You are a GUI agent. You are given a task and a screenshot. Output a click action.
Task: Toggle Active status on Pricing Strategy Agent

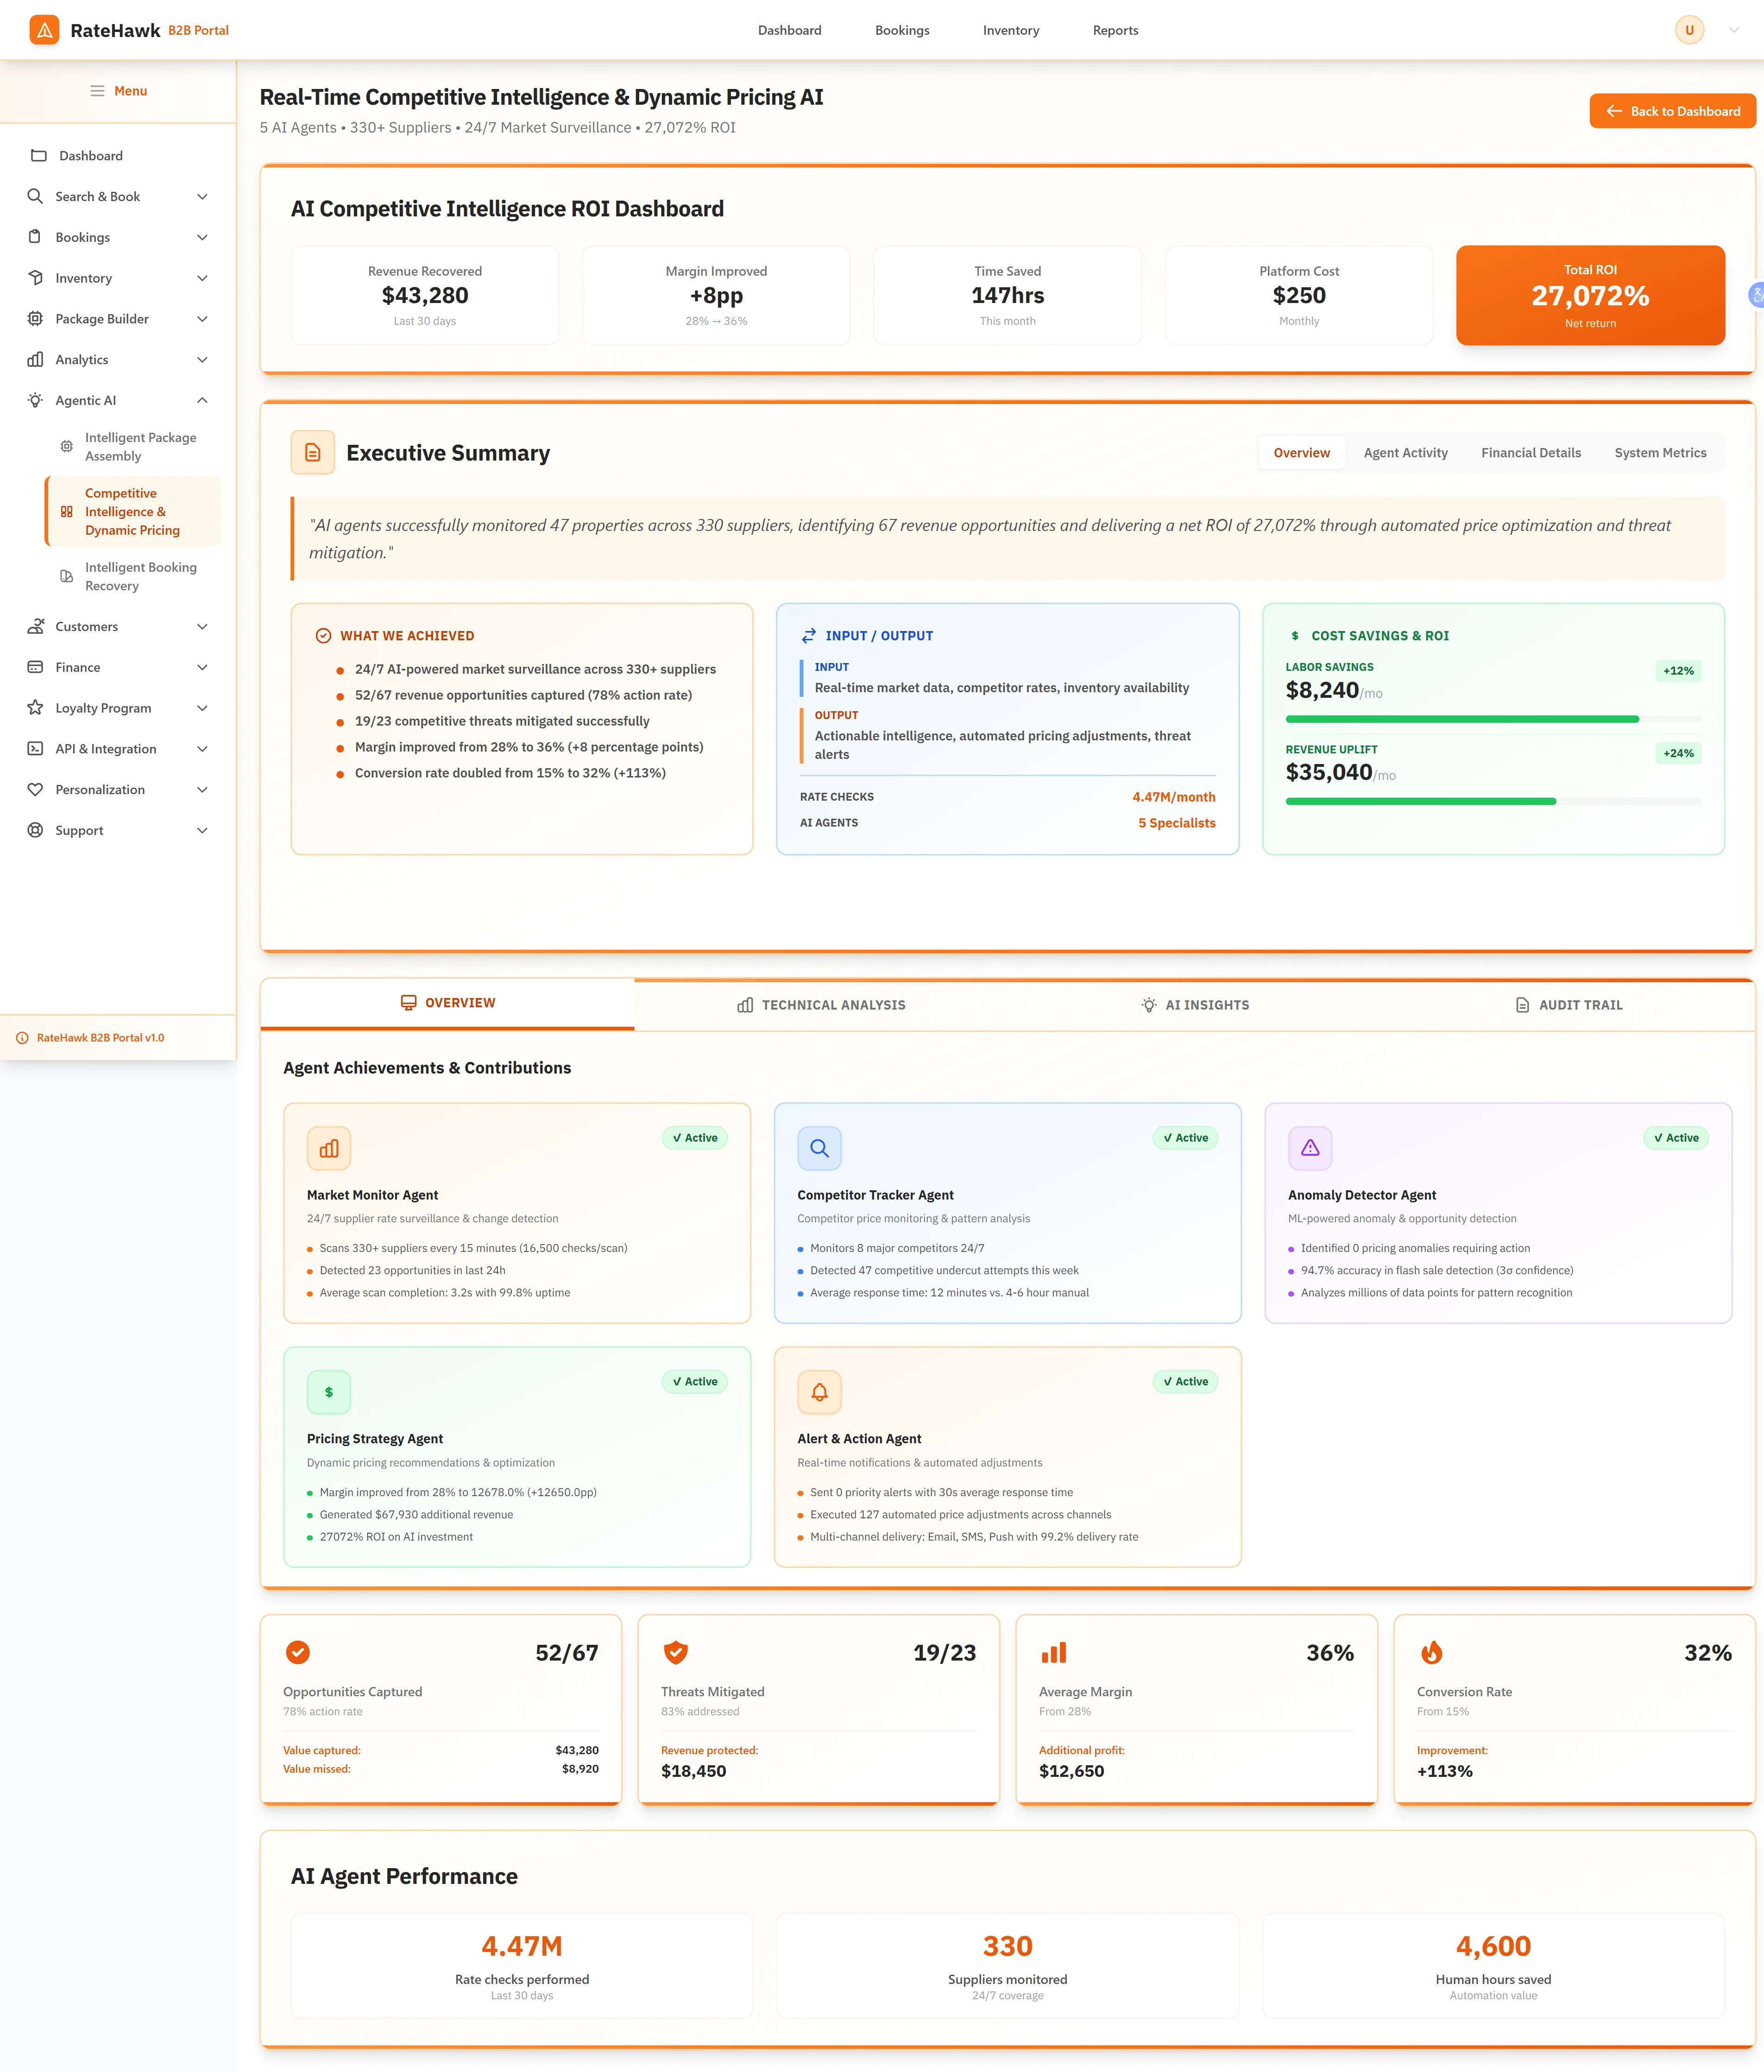pyautogui.click(x=694, y=1381)
